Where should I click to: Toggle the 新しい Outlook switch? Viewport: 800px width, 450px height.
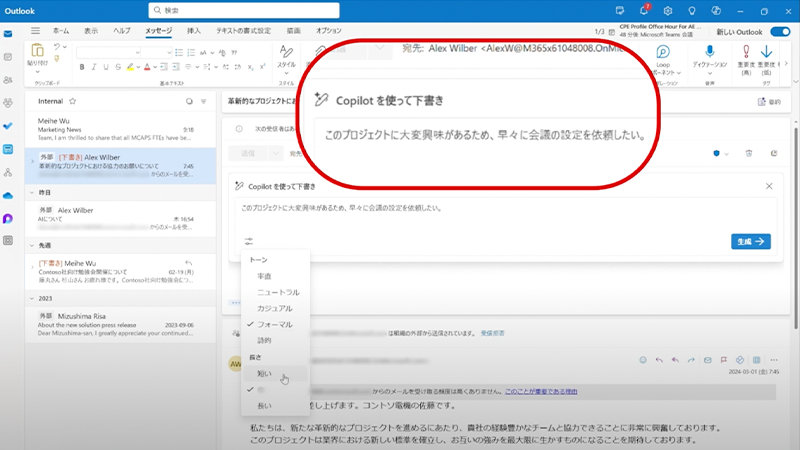click(x=781, y=31)
